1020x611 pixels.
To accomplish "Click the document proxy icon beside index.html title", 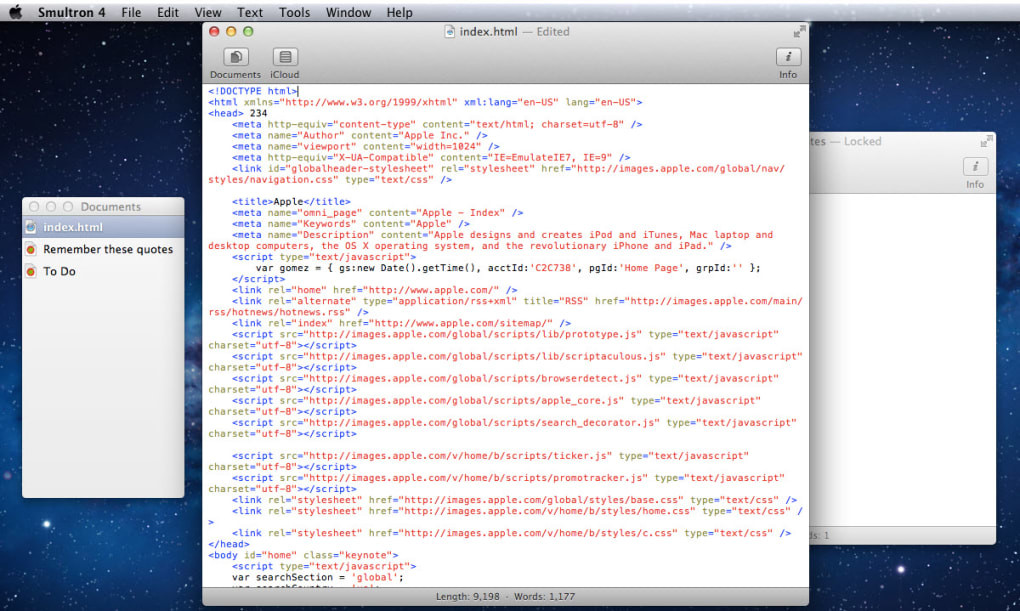I will [449, 31].
